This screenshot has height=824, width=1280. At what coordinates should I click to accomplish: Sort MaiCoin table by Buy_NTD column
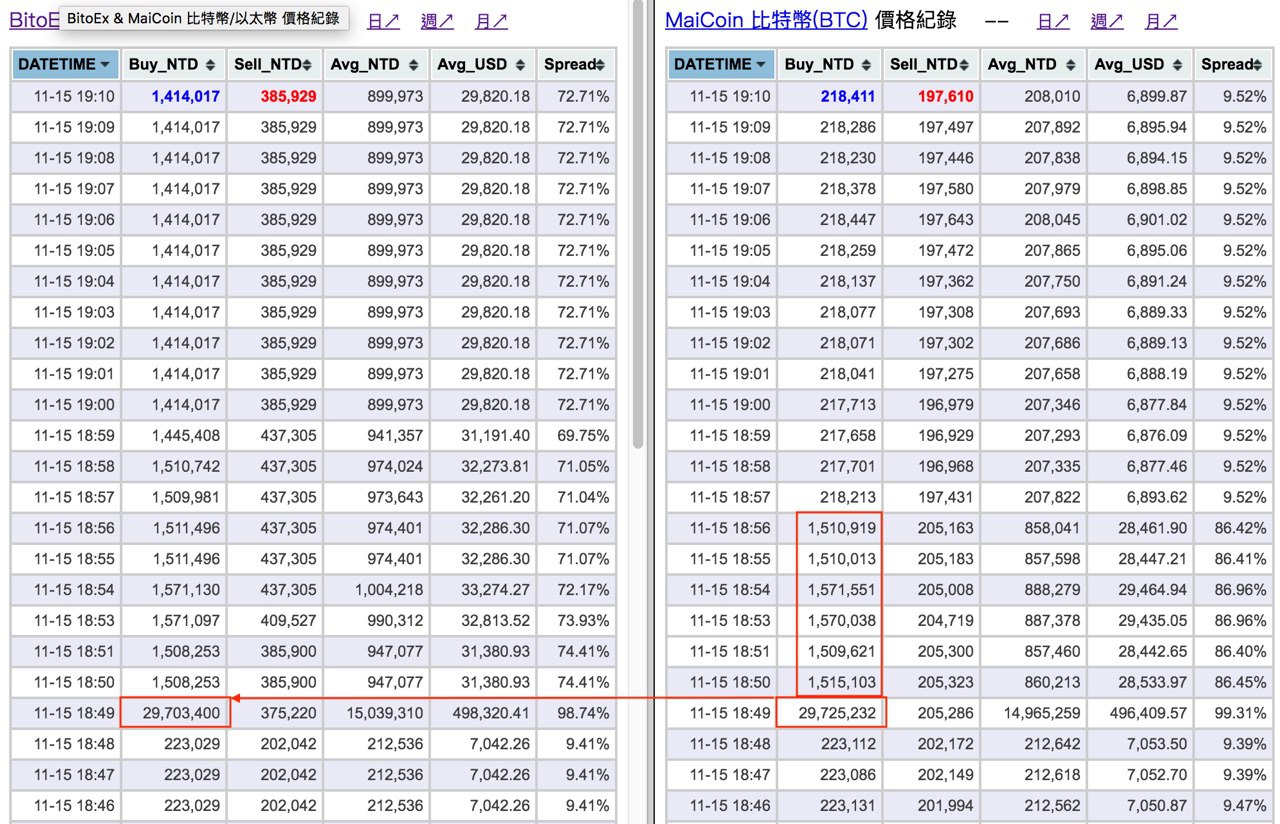tap(829, 65)
